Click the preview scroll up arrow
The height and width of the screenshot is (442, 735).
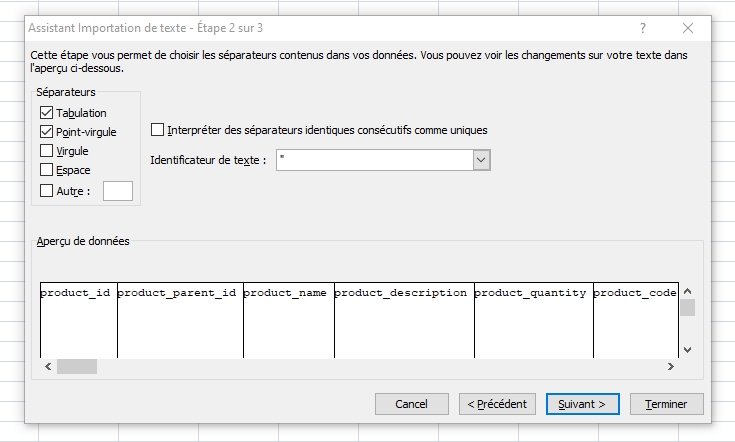(688, 291)
